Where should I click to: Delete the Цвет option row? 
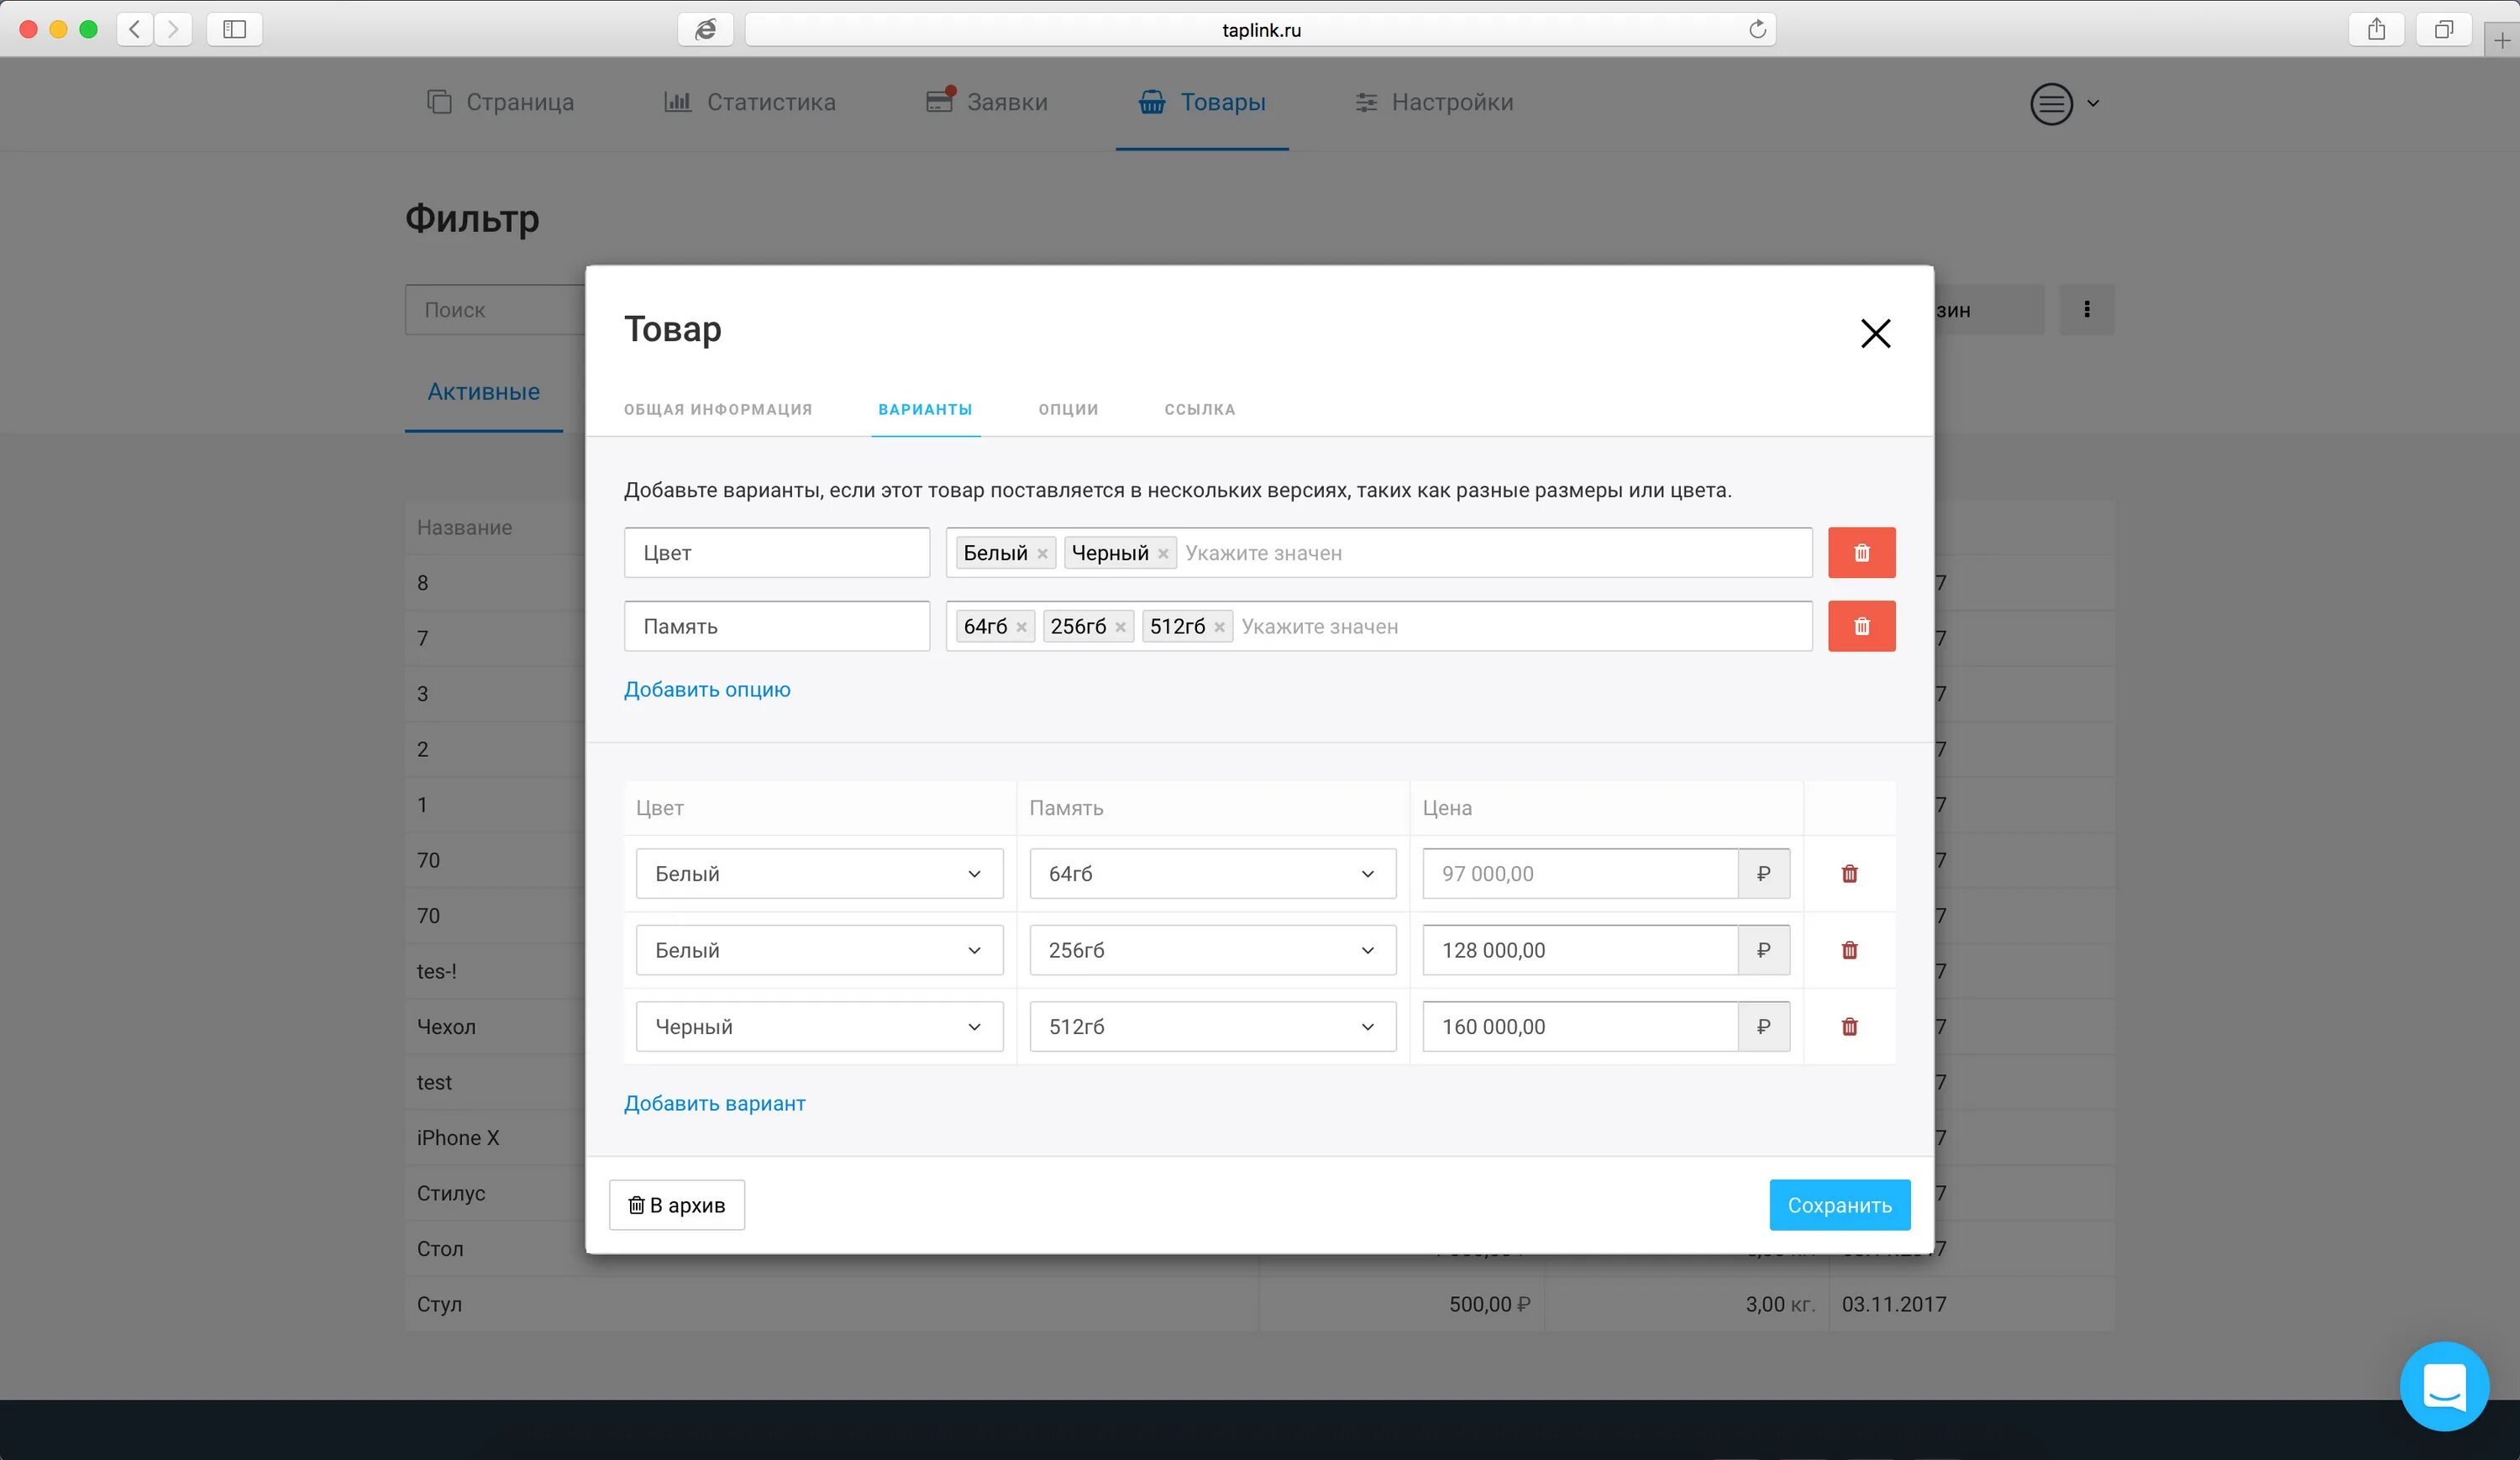1861,553
